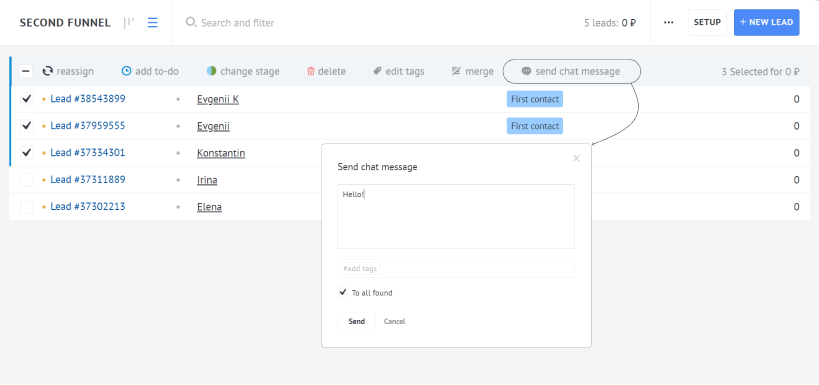Open contact Elena
The image size is (819, 385).
coord(209,207)
